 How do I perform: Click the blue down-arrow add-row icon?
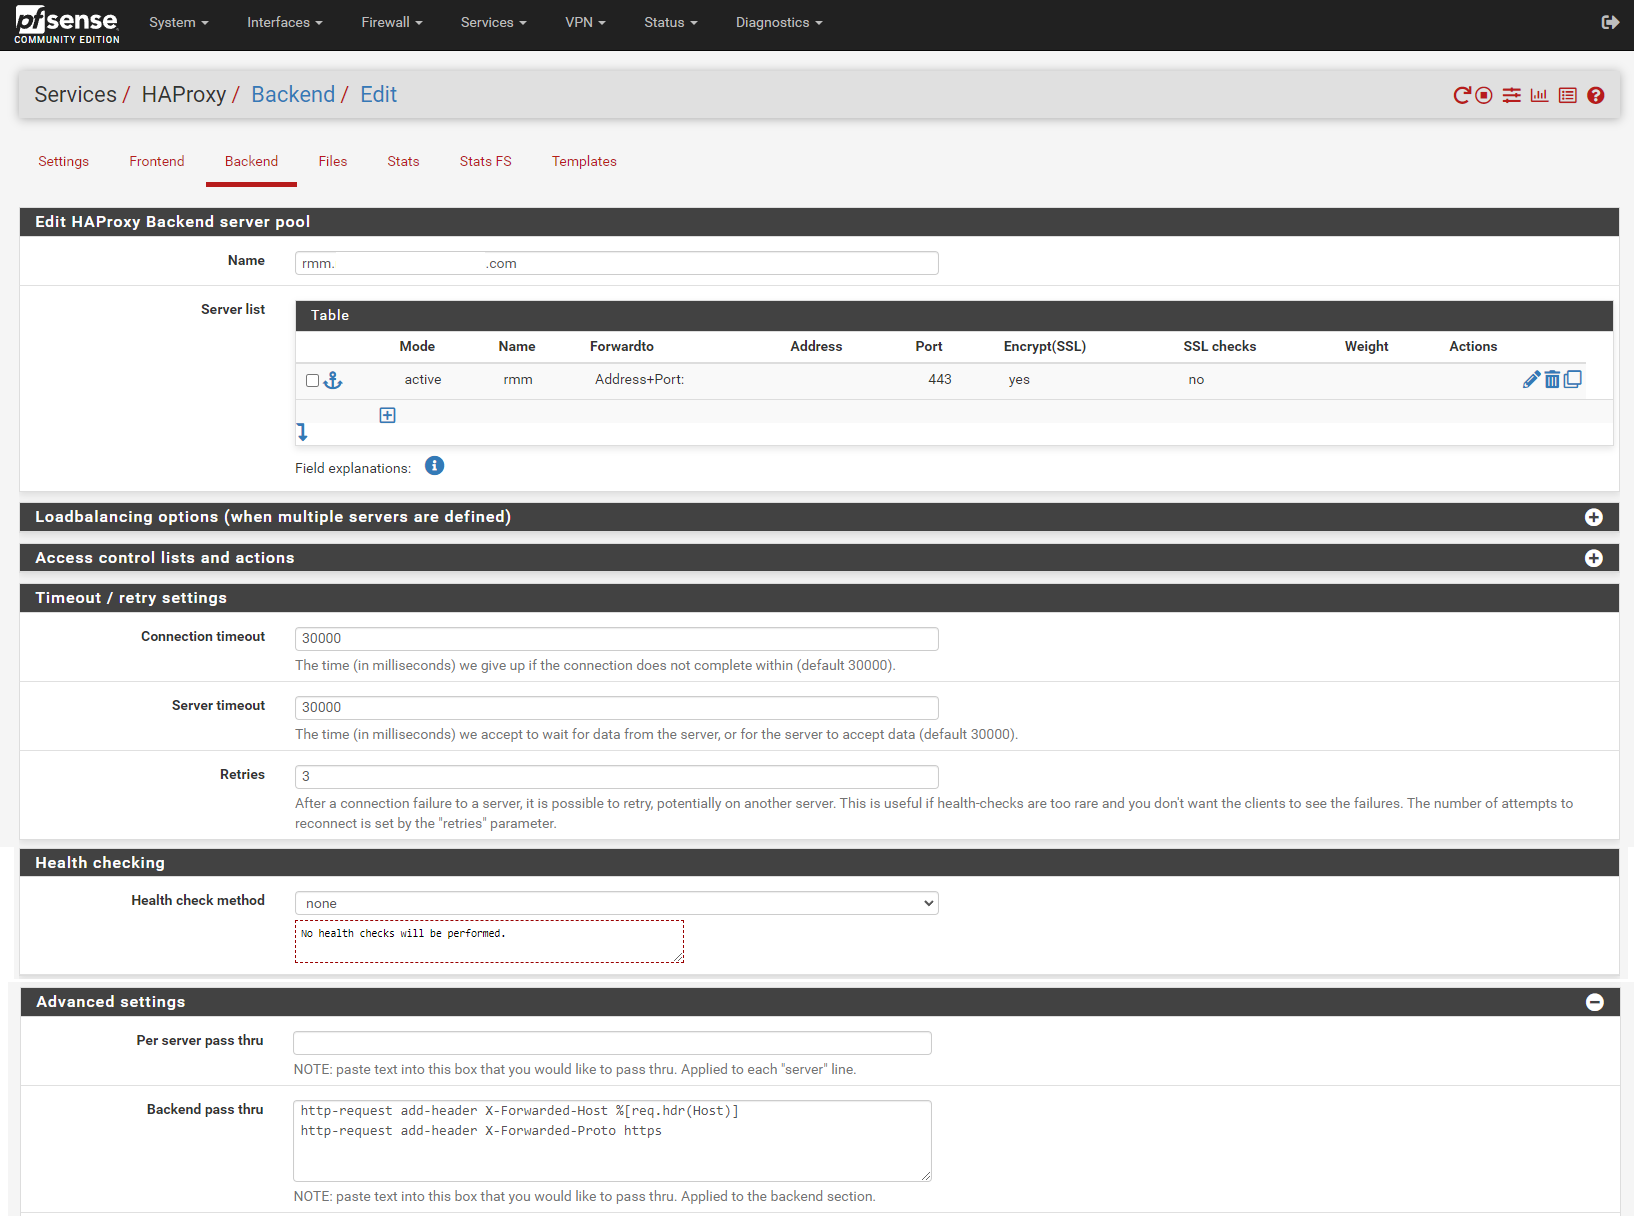point(302,432)
